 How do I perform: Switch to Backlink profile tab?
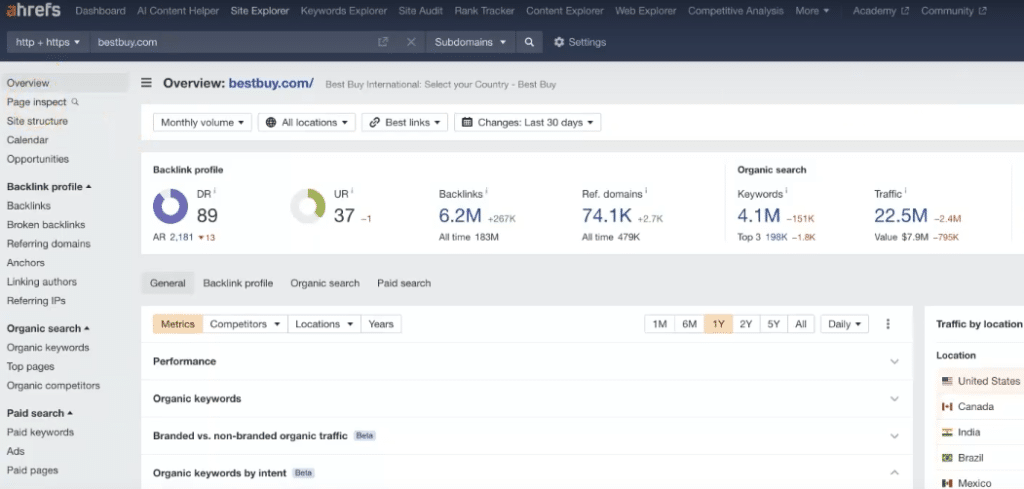coord(238,283)
